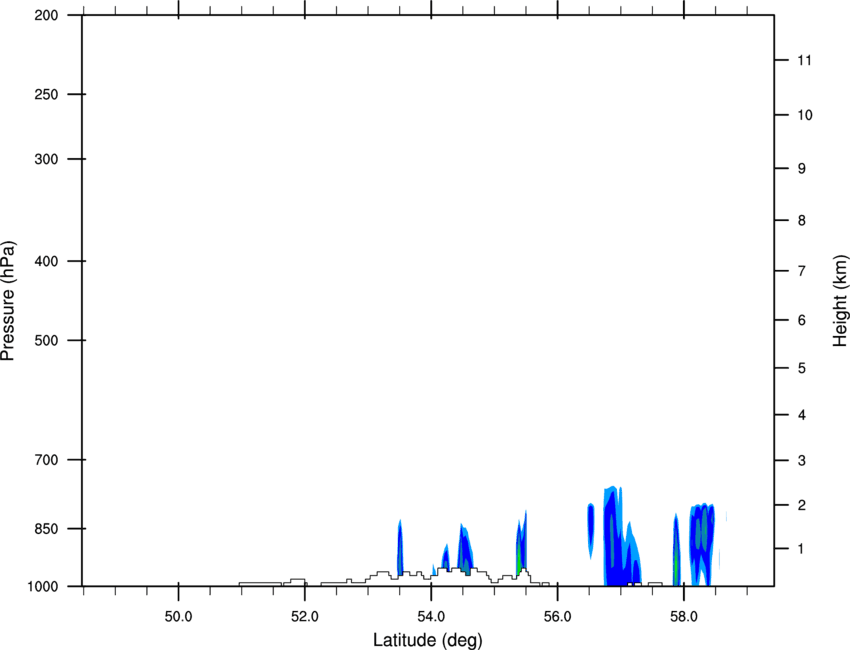The height and width of the screenshot is (650, 850).
Task: Select the 6 km height label
Action: pos(802,320)
